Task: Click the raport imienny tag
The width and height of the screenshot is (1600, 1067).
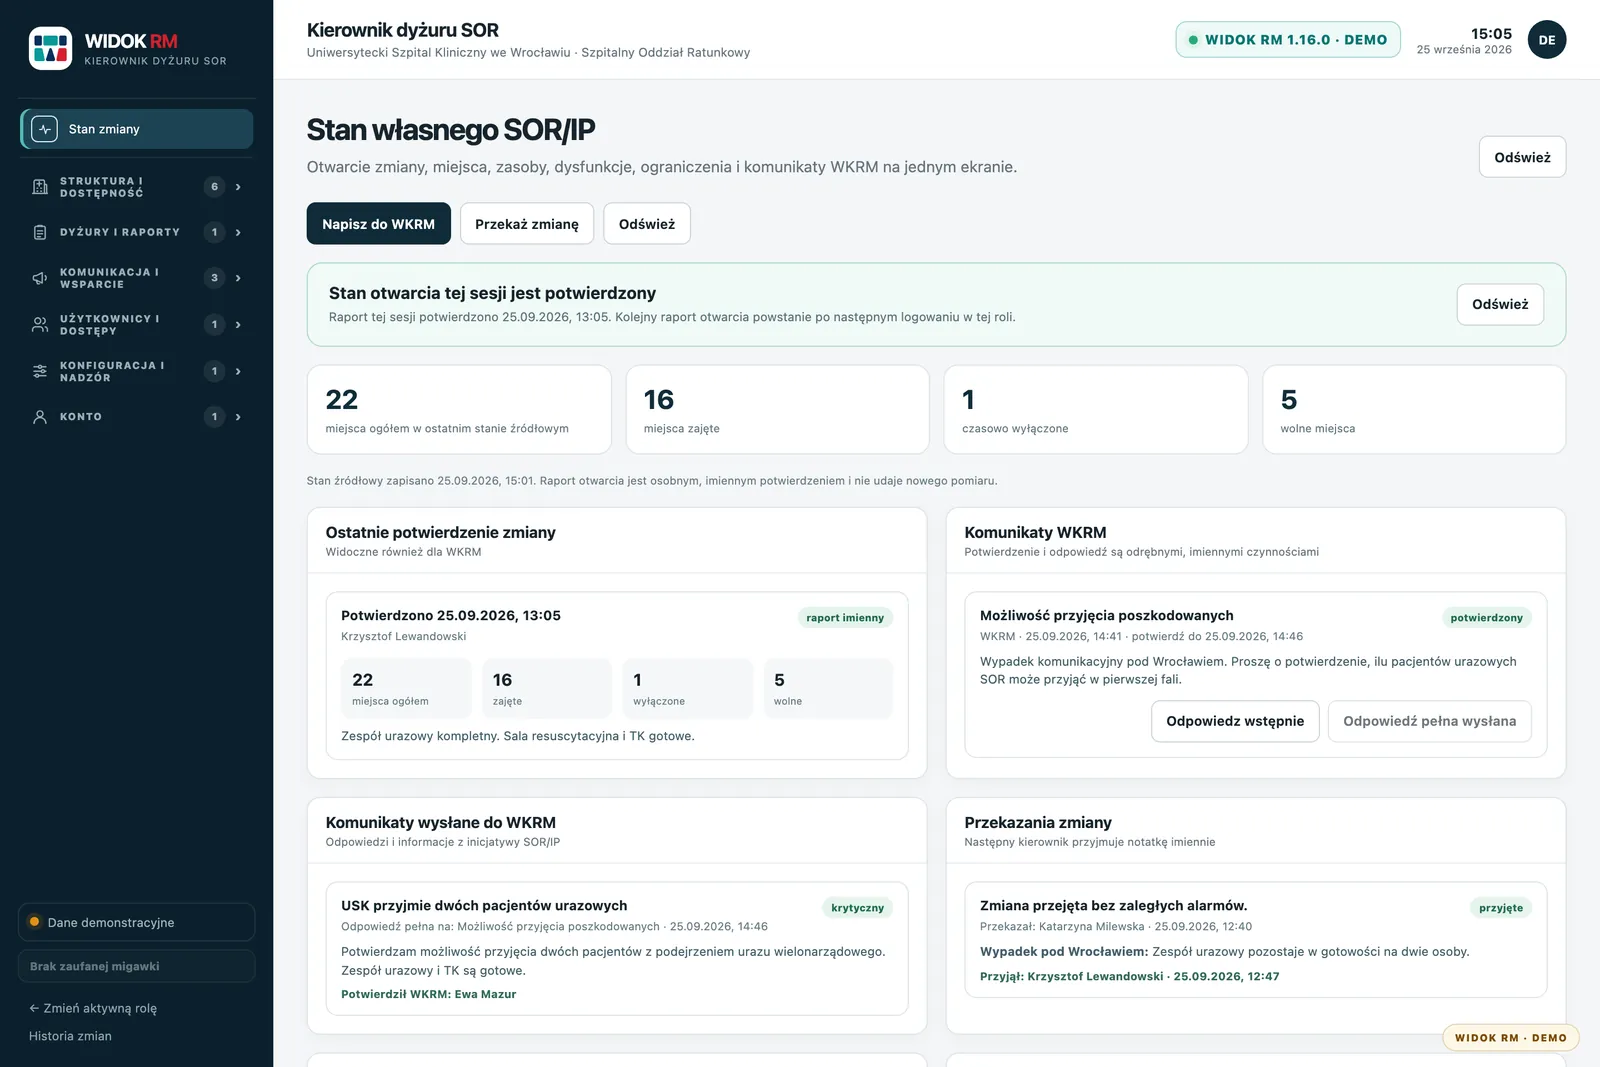Action: pyautogui.click(x=845, y=618)
